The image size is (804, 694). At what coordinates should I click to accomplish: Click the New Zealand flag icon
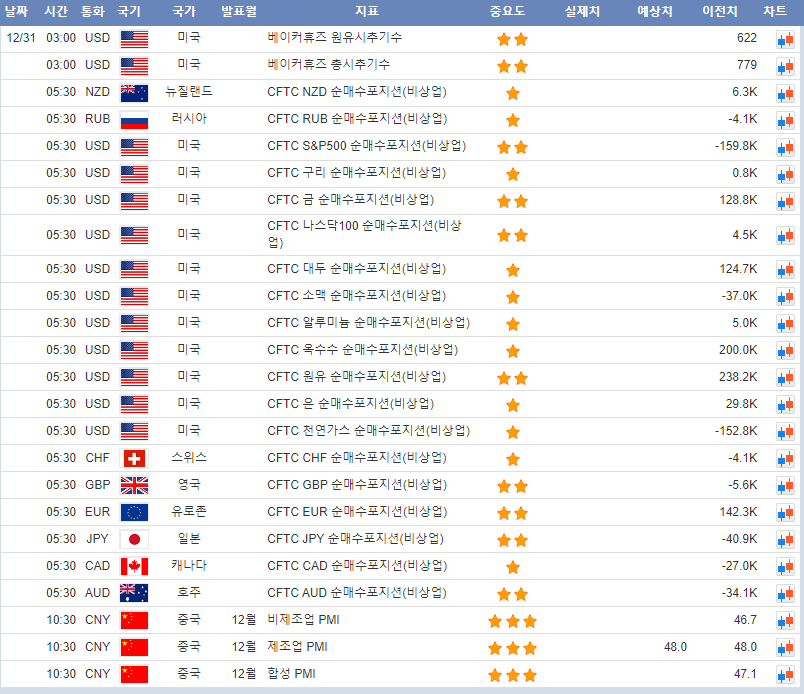click(x=134, y=92)
